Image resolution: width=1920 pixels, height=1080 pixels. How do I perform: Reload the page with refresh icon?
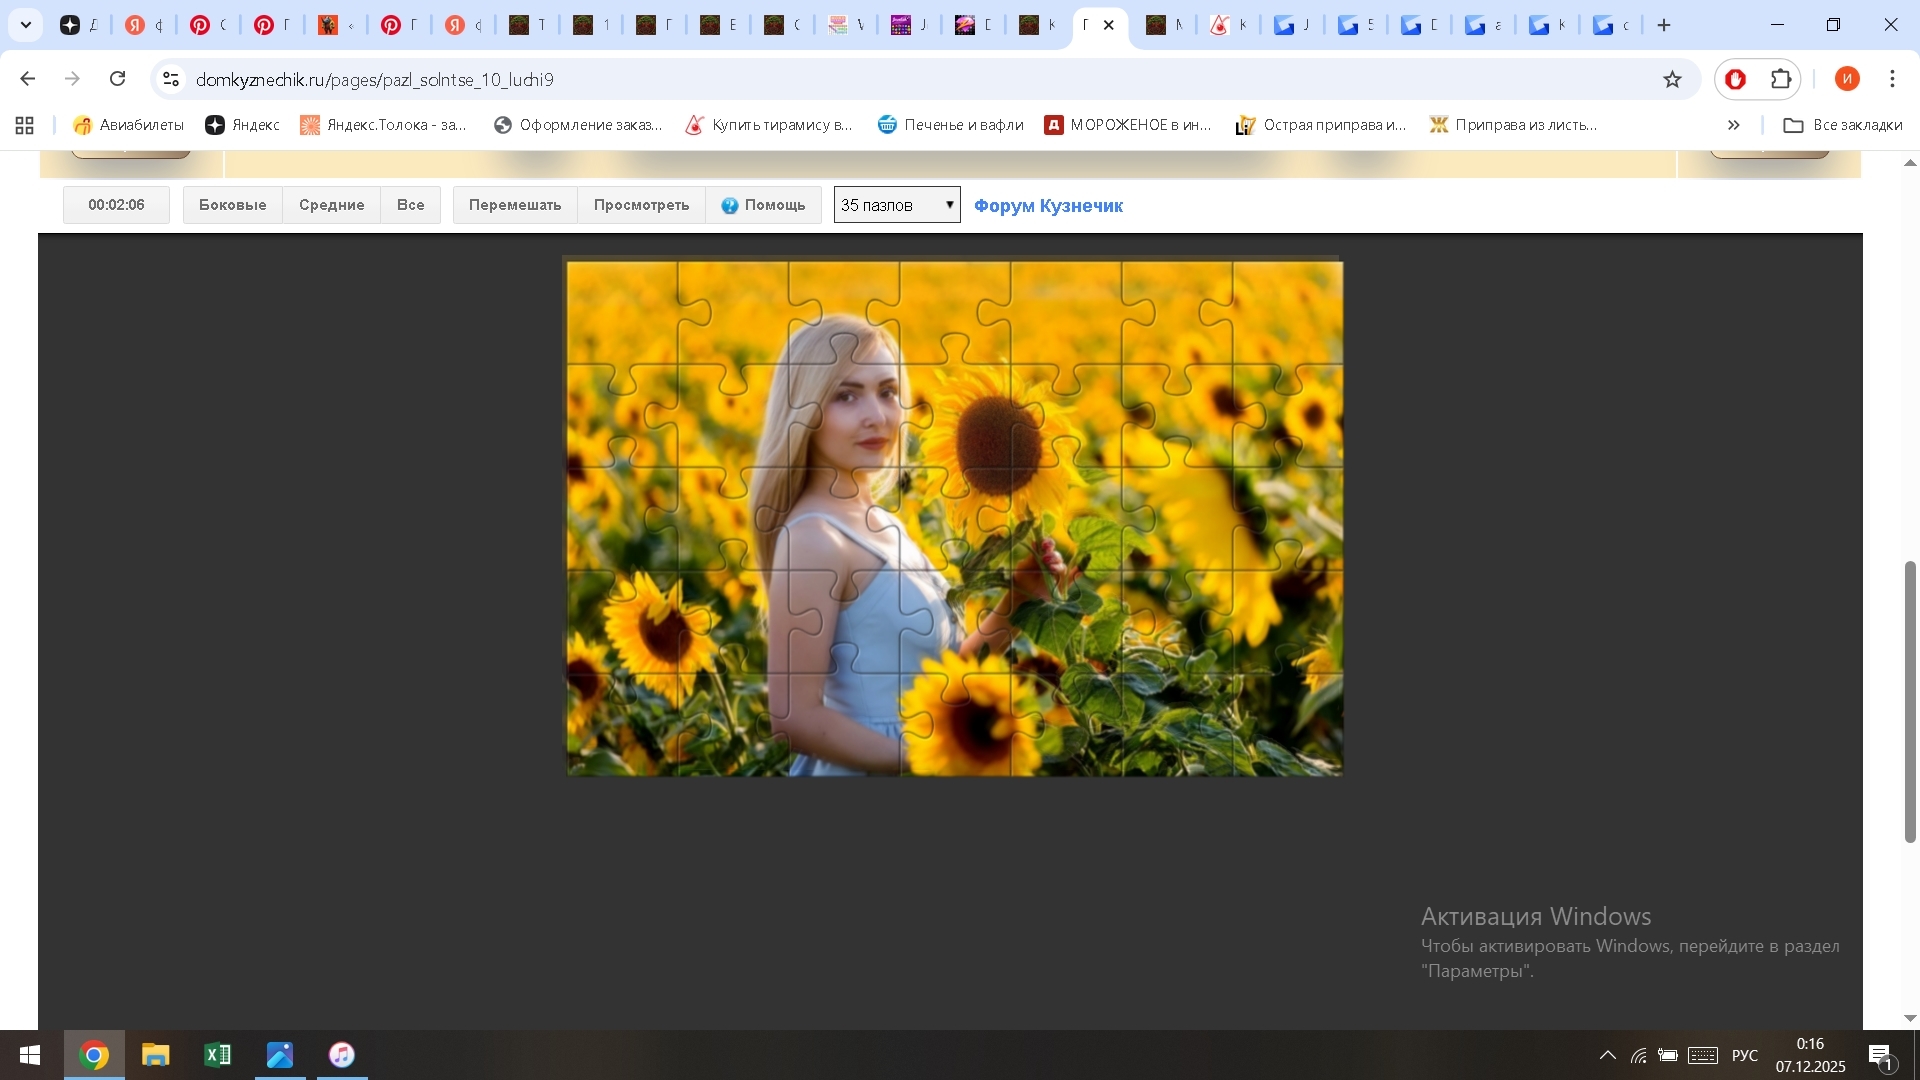[117, 79]
